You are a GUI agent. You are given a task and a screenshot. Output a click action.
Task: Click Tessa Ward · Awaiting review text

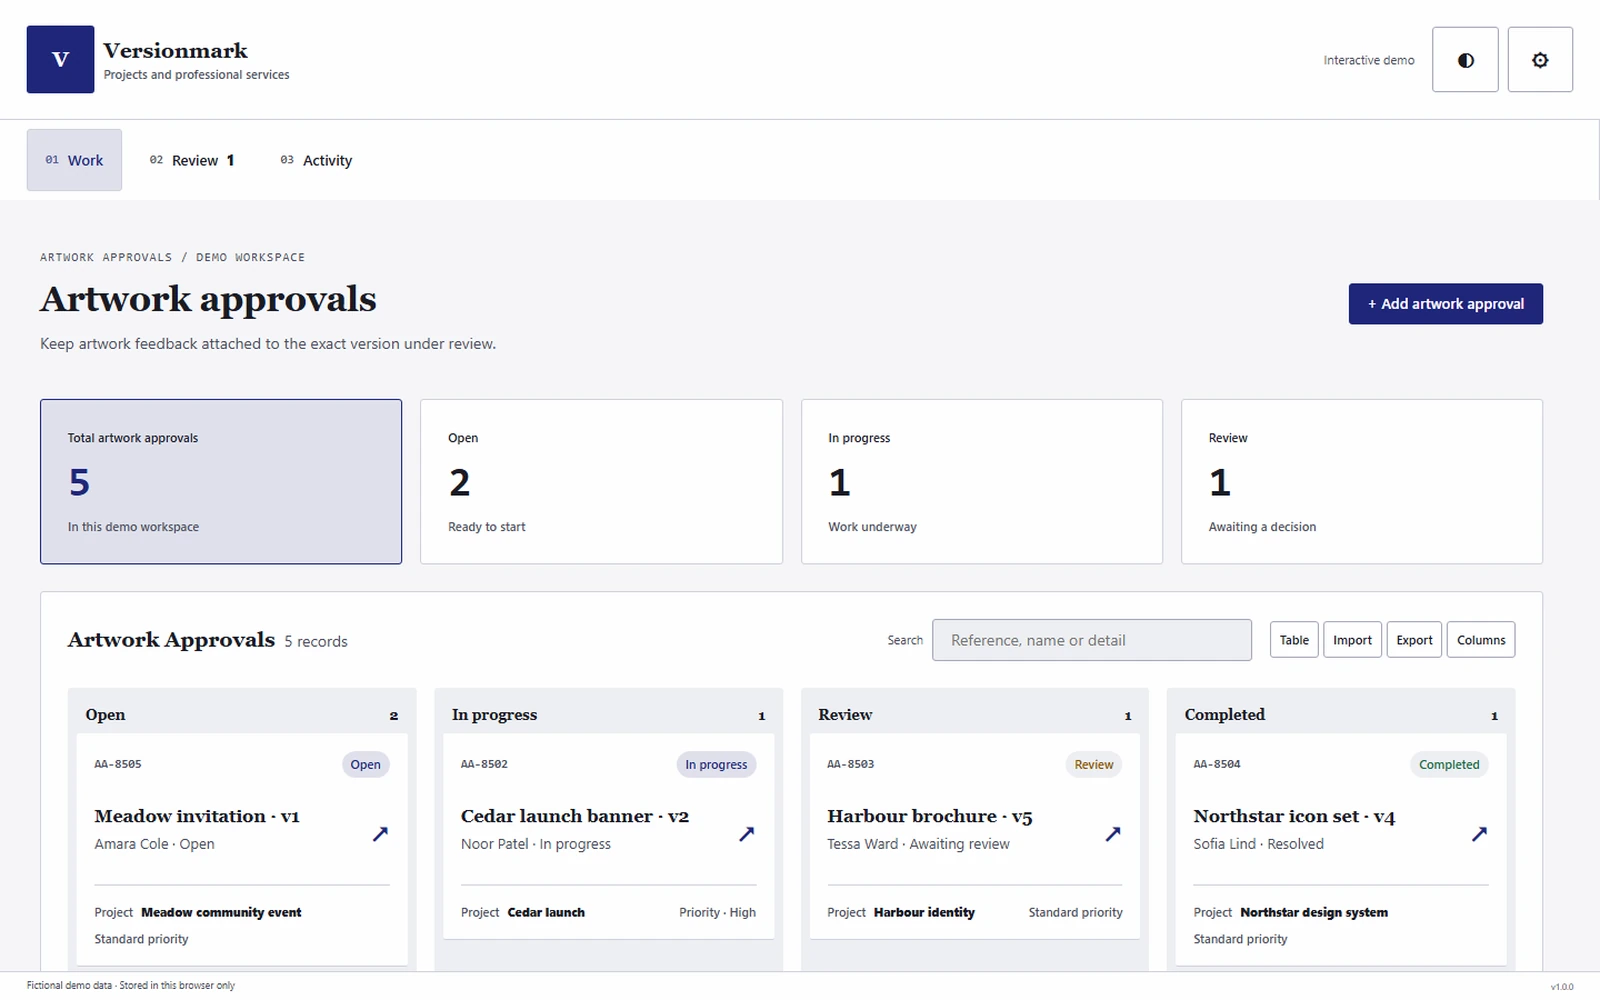click(918, 844)
